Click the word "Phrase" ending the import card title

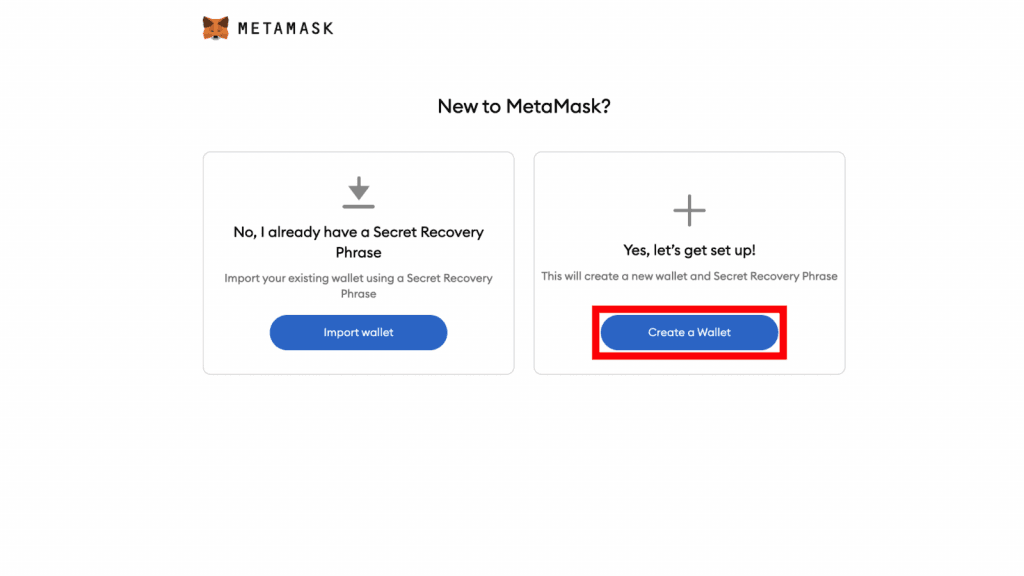(358, 252)
